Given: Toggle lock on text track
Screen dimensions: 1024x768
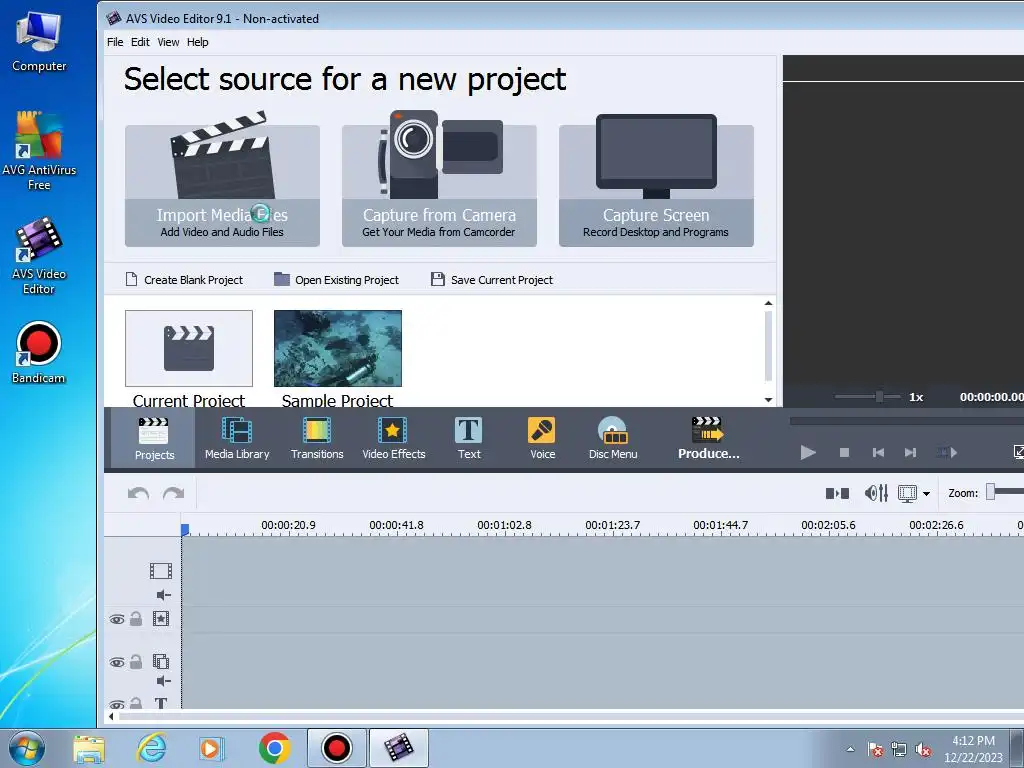Looking at the screenshot, I should point(136,703).
